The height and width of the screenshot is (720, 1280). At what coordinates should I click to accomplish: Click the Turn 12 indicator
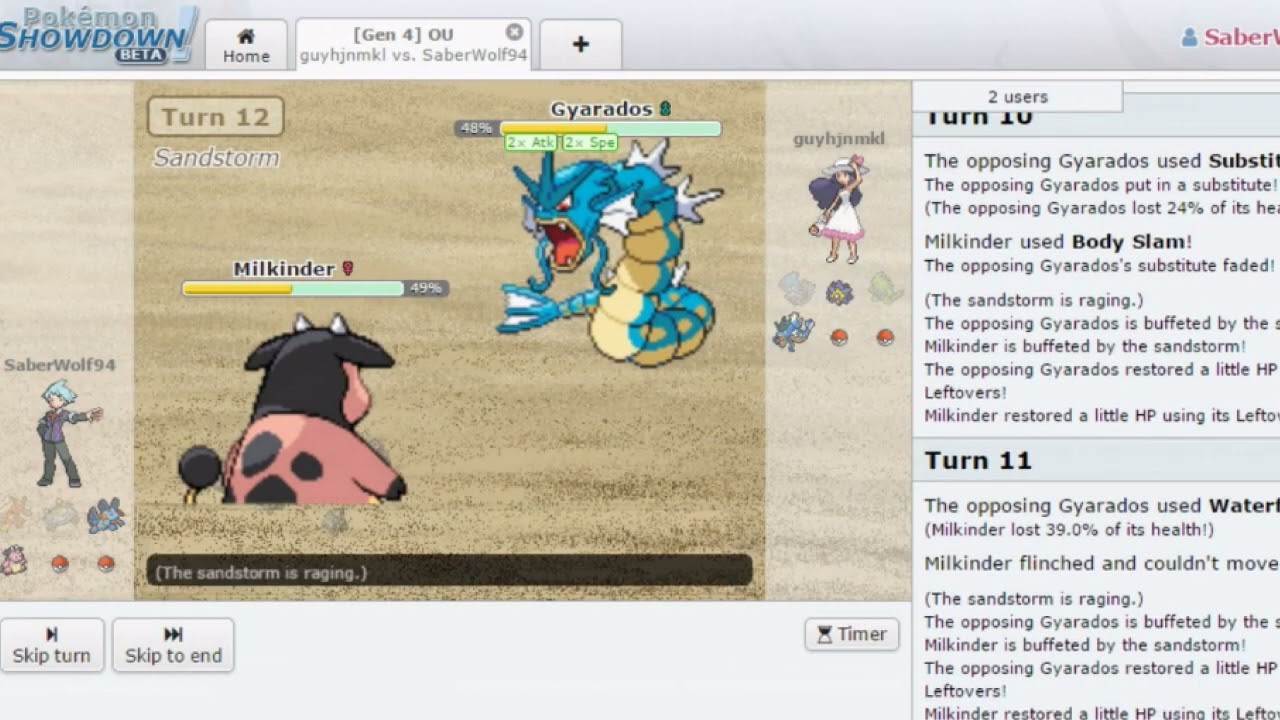click(x=216, y=117)
